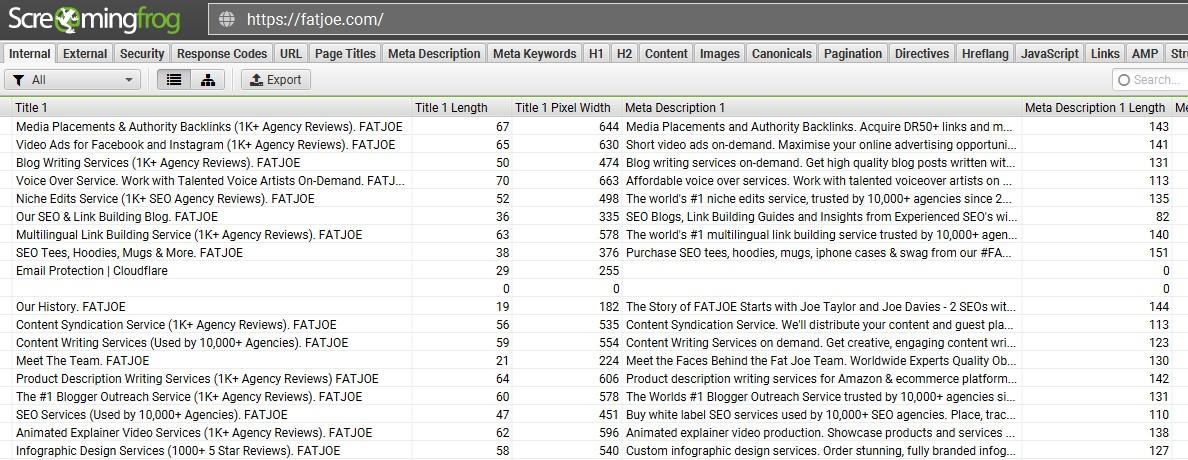Viewport: 1188px width, 460px height.
Task: Select row 'Video Ads for Facebook and Instagram'
Action: pyautogui.click(x=205, y=145)
